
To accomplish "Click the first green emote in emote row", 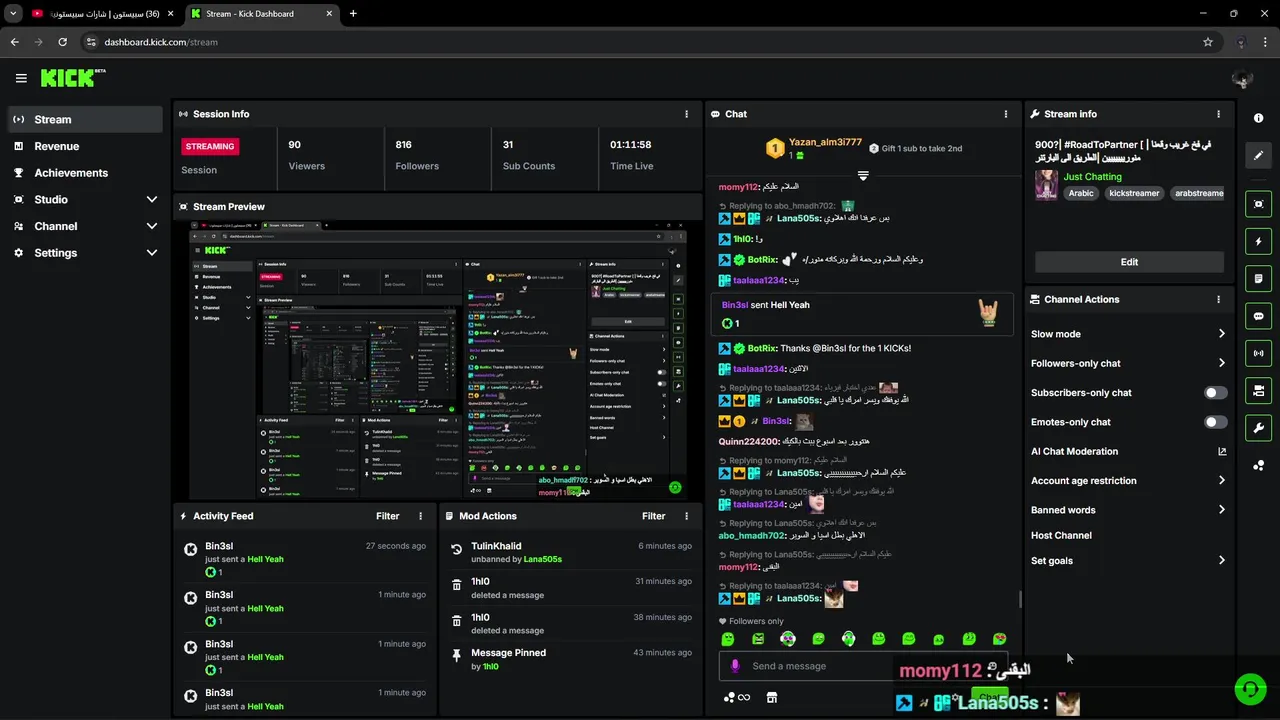I will click(728, 639).
